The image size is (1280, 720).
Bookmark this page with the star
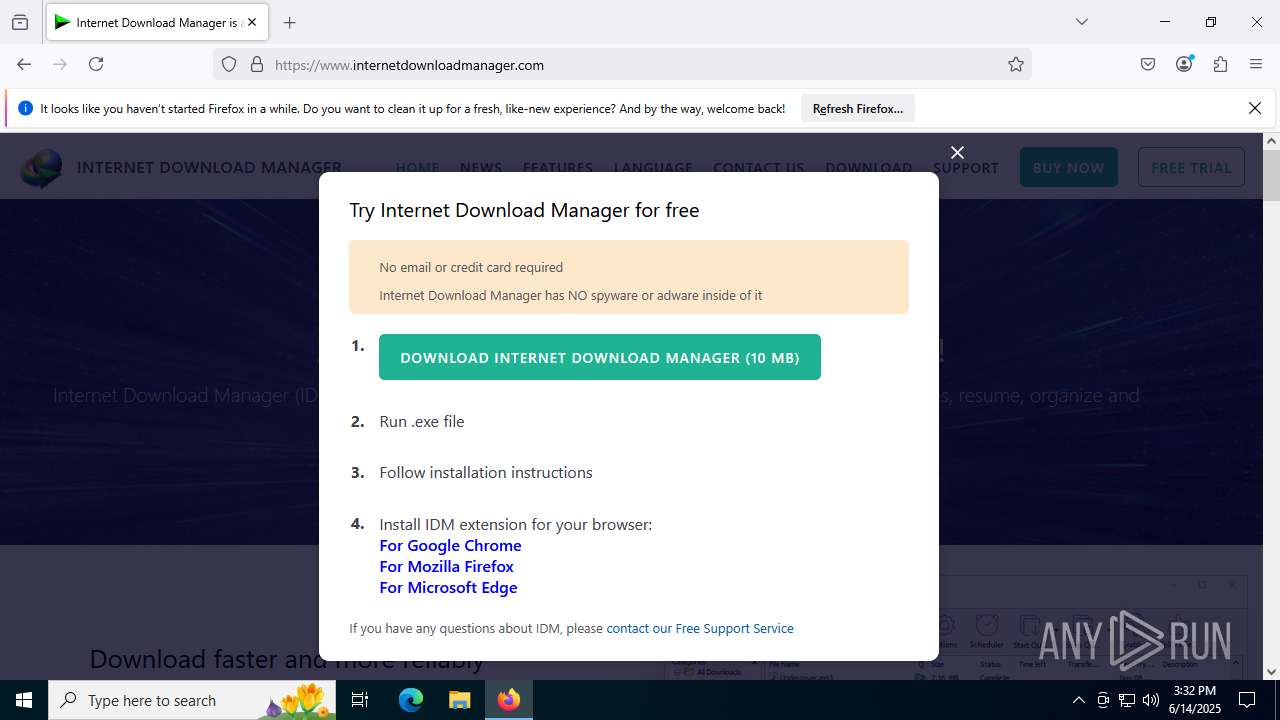(x=1016, y=64)
